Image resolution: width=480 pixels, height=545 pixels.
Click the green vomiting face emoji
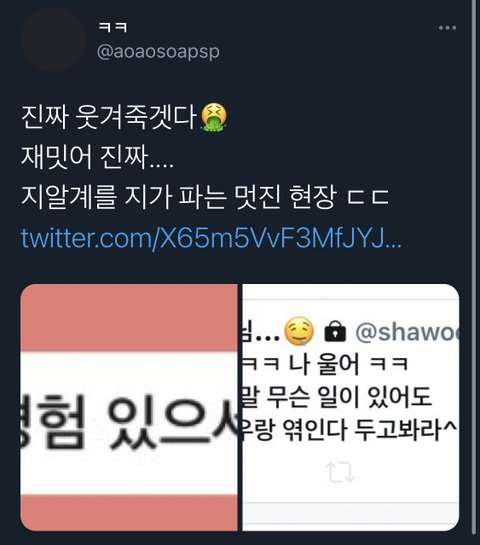214,117
